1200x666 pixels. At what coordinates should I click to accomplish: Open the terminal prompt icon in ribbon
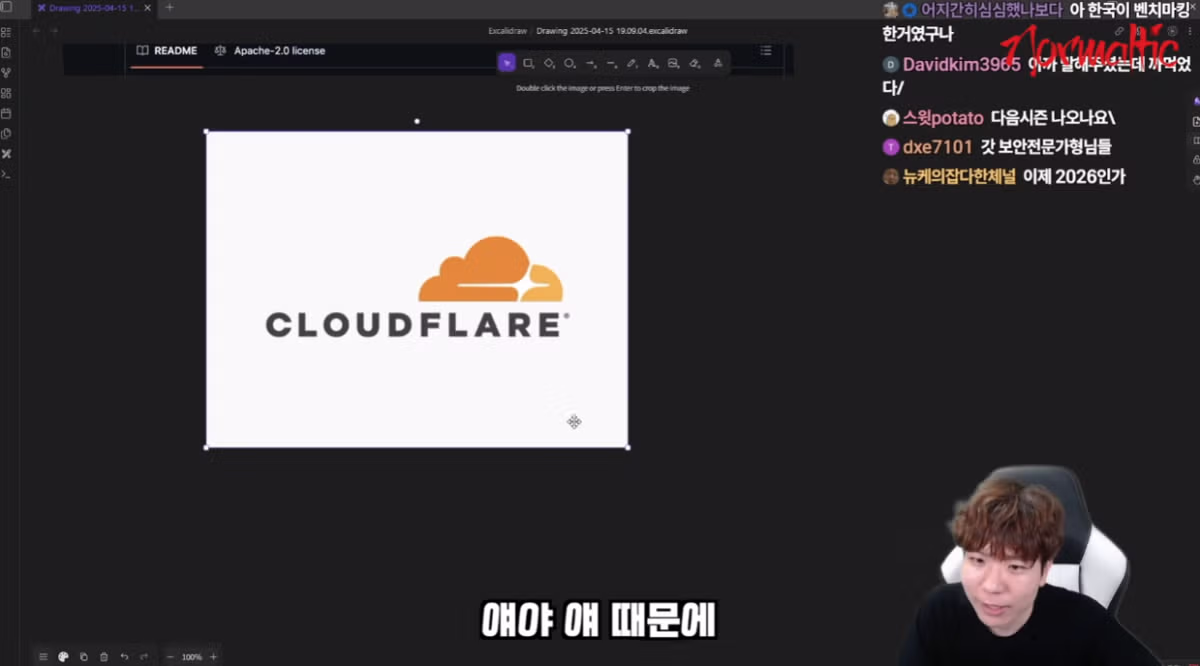point(6,174)
